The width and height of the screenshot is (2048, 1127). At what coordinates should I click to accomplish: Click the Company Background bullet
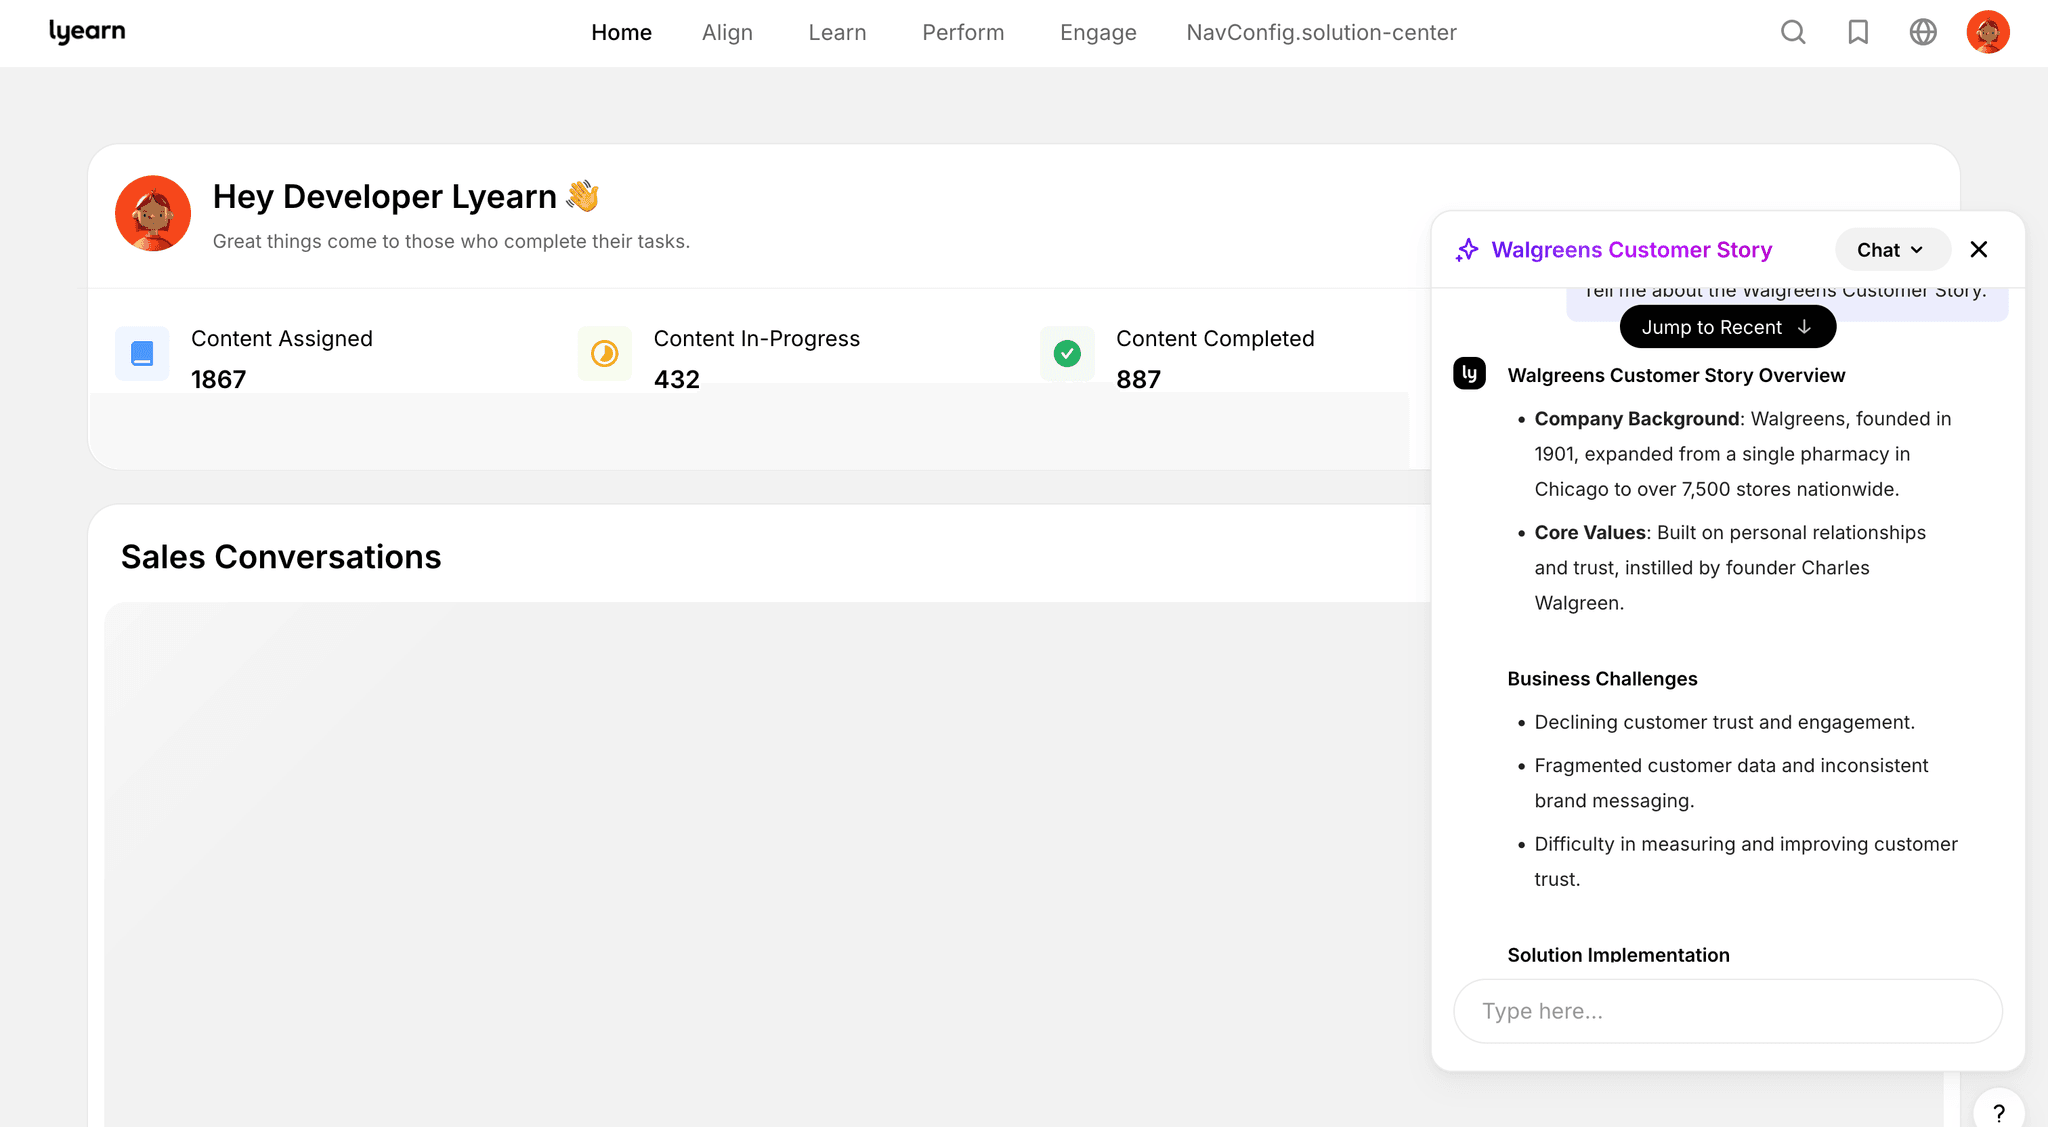coord(1742,454)
